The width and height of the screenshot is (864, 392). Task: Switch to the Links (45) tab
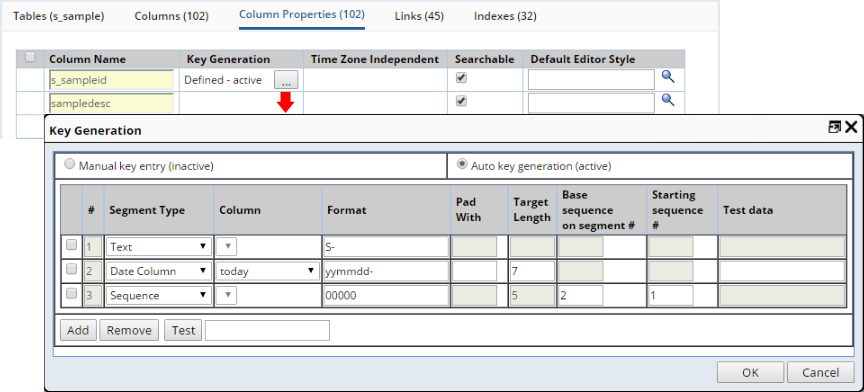(x=419, y=16)
